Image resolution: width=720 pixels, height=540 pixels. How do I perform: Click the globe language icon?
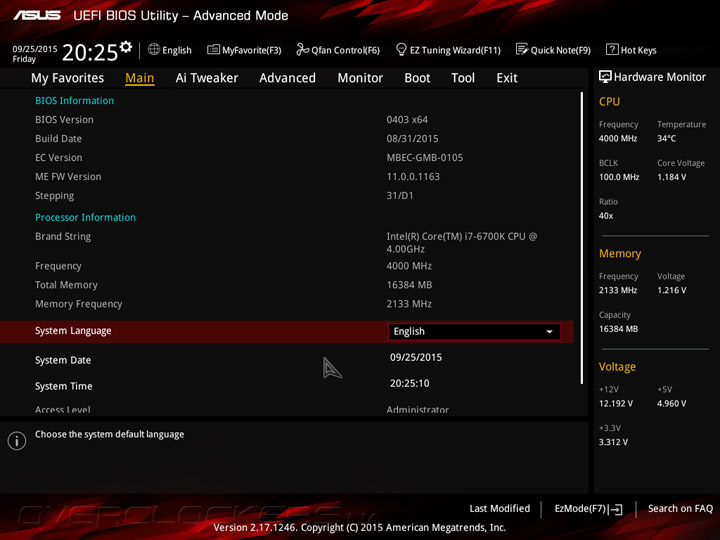point(154,50)
